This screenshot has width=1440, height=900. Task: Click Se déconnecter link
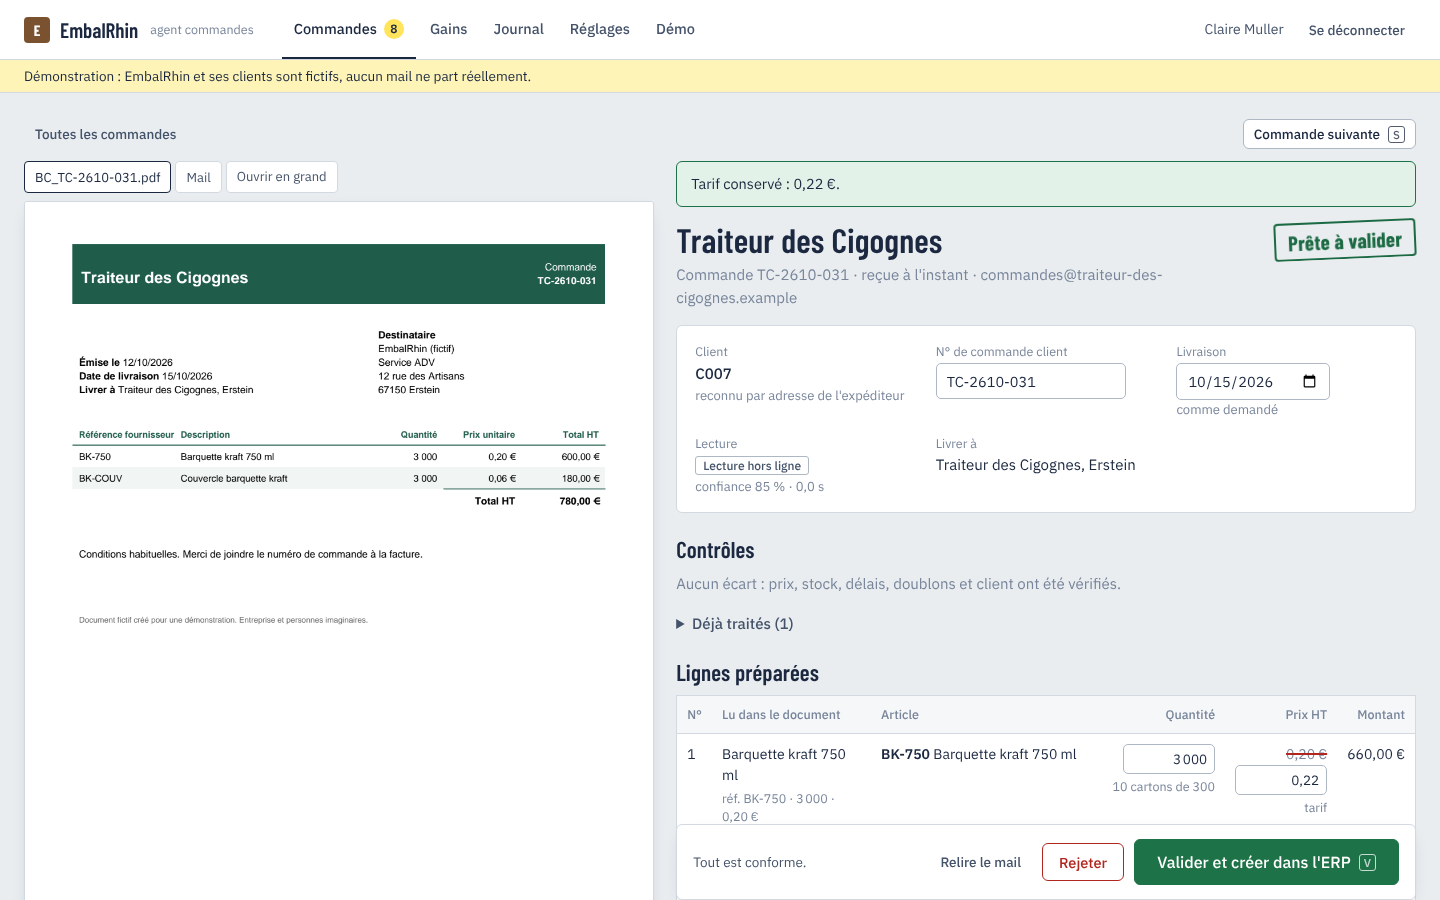(1356, 30)
